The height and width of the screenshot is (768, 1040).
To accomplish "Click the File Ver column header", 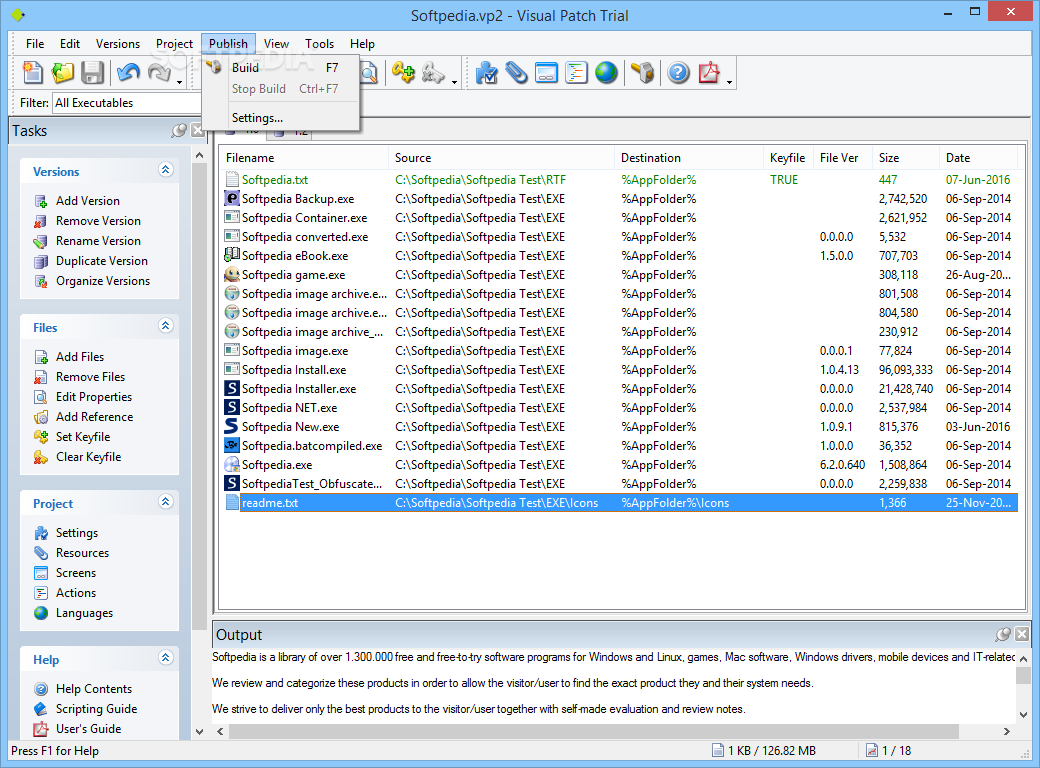I will [843, 158].
